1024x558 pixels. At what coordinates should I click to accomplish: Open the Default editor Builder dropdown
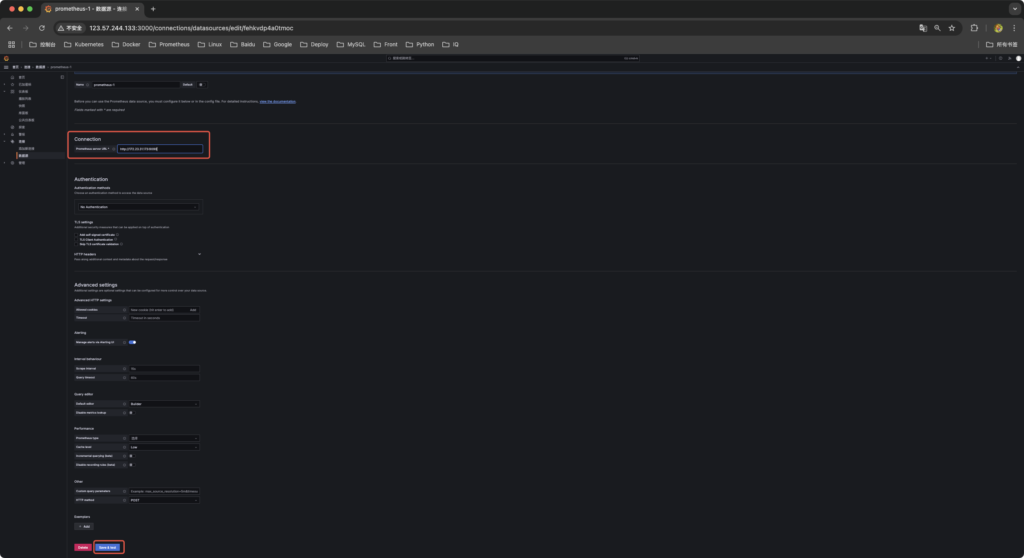click(x=163, y=404)
